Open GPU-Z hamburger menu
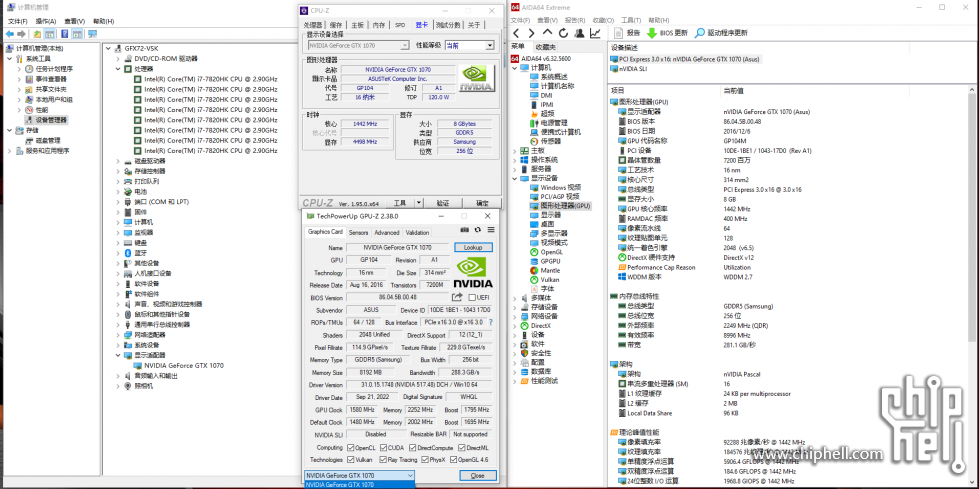Image resolution: width=979 pixels, height=489 pixels. 491,230
